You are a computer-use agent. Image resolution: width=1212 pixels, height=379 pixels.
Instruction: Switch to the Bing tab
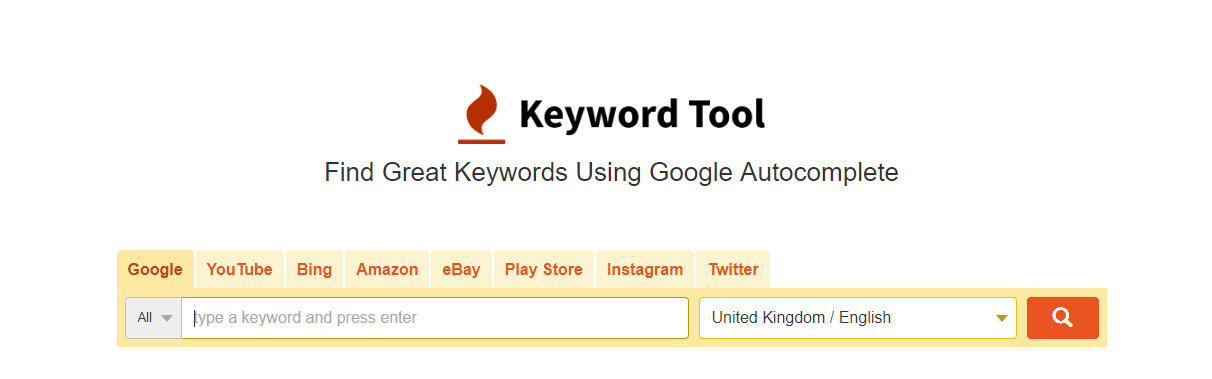click(314, 269)
